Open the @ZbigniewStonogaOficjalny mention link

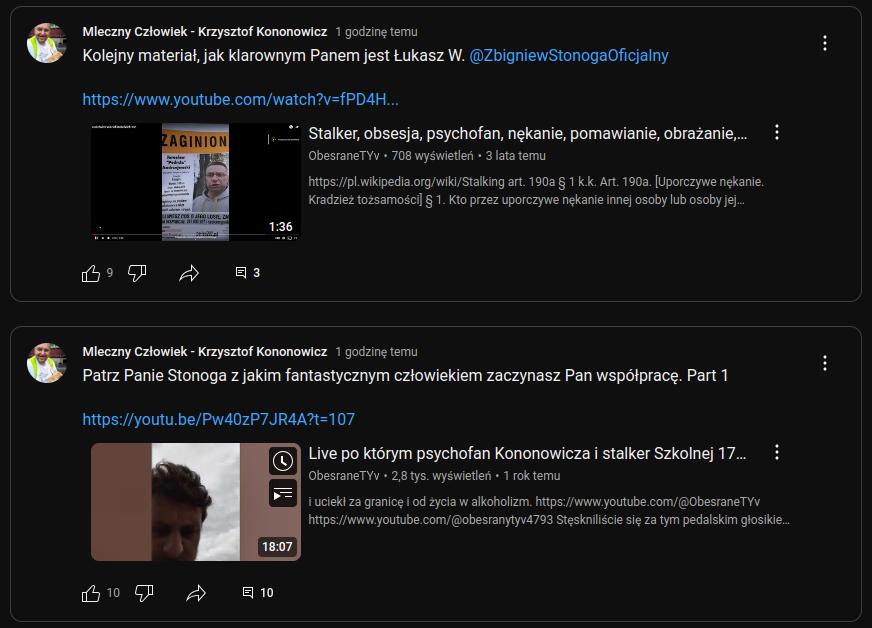568,56
